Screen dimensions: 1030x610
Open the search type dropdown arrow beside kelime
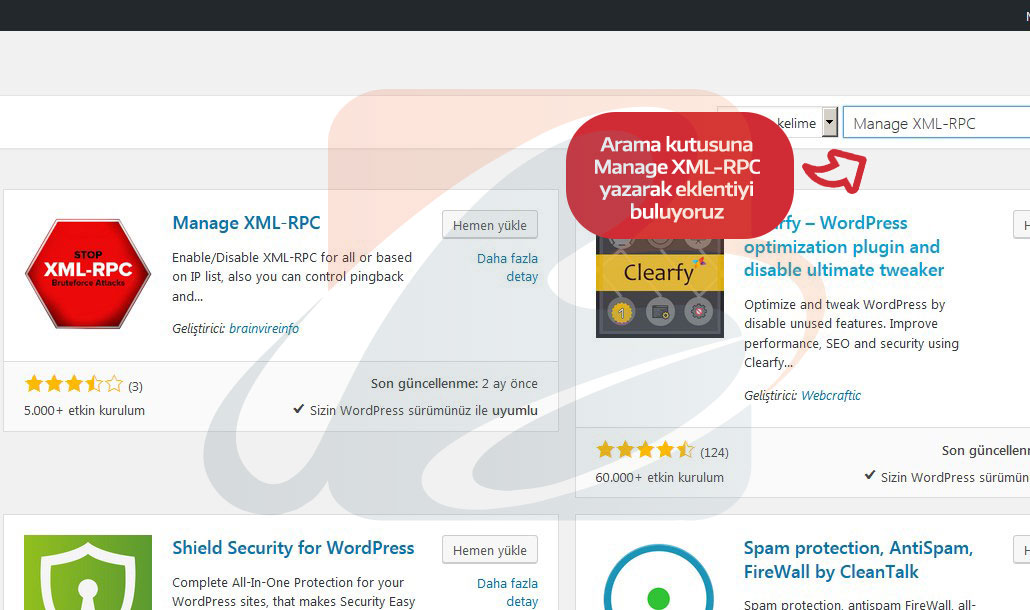tap(830, 122)
